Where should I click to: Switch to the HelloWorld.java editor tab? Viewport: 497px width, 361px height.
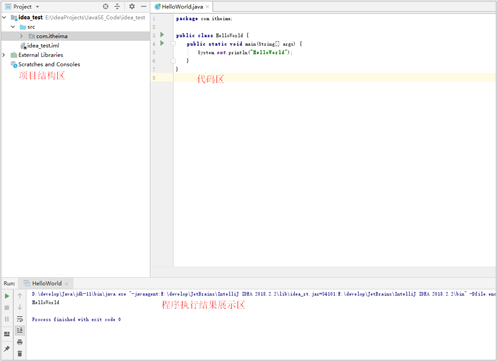click(x=182, y=7)
